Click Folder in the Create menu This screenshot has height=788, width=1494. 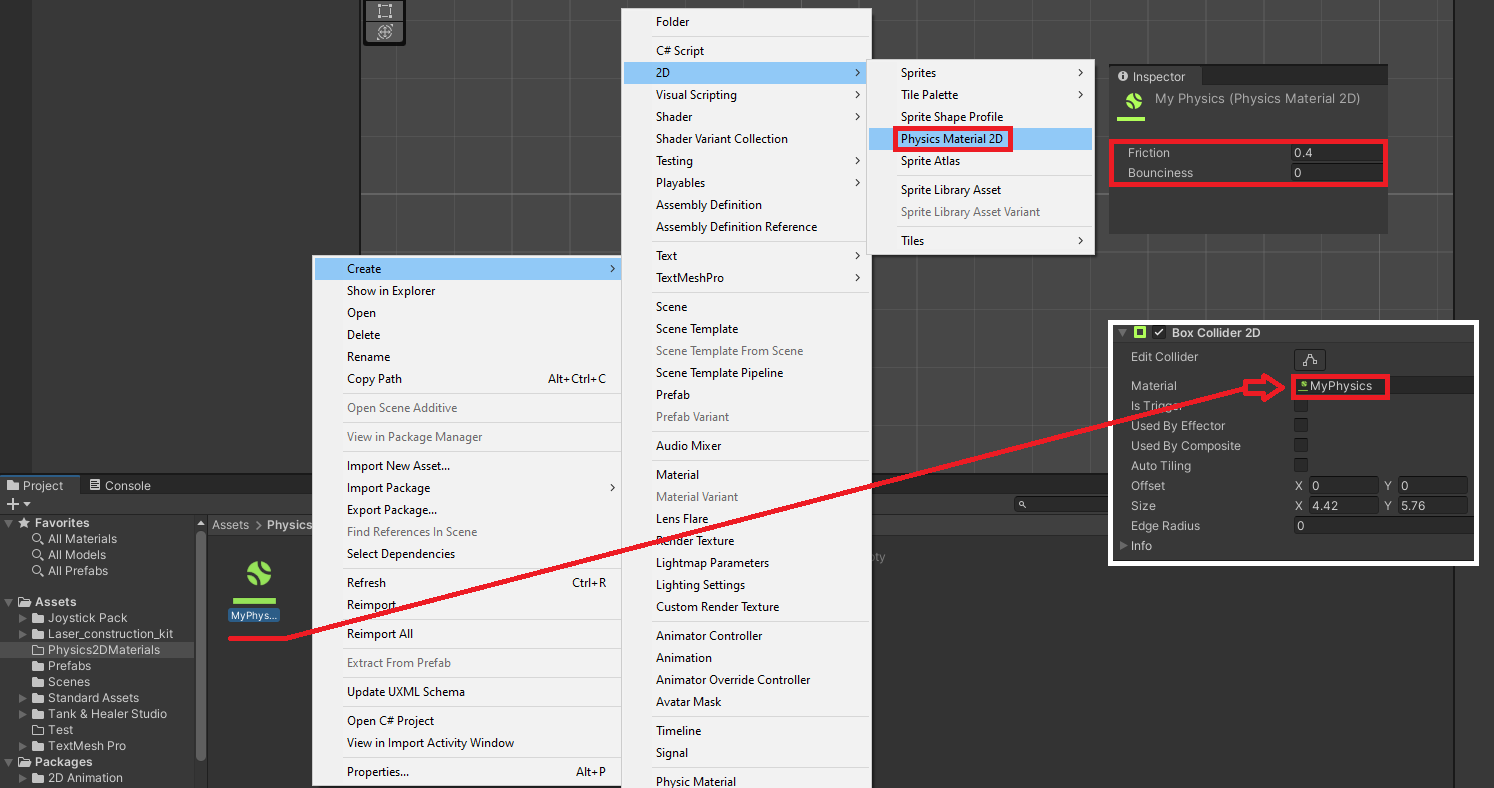point(746,22)
